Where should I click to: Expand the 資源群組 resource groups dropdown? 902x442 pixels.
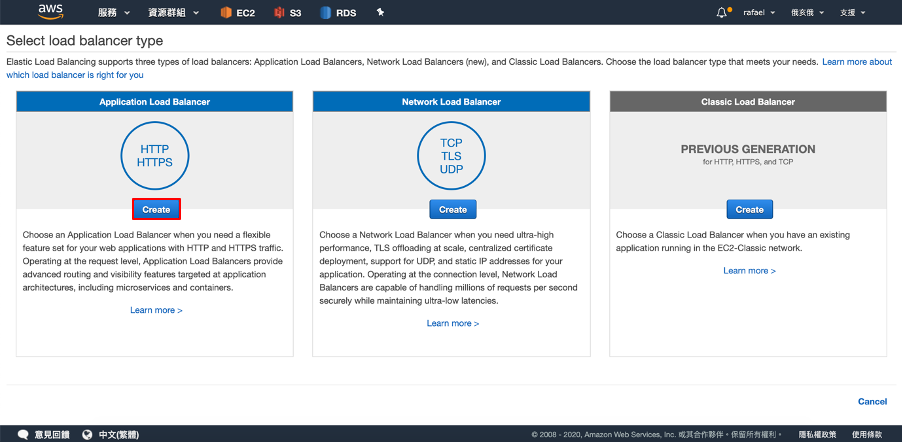(x=174, y=13)
